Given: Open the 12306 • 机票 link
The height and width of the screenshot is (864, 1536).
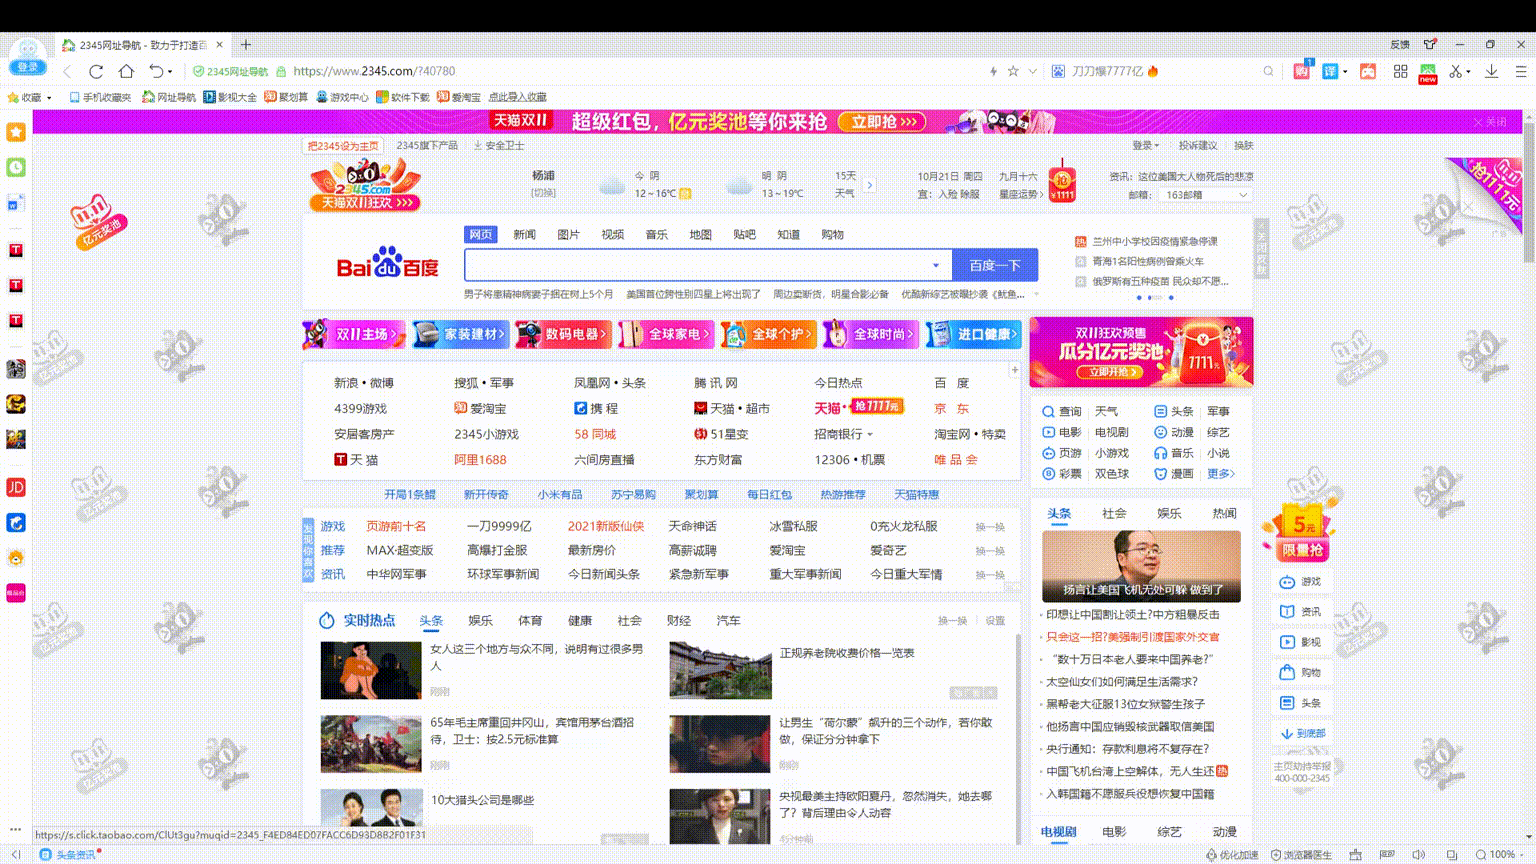Looking at the screenshot, I should [x=849, y=460].
